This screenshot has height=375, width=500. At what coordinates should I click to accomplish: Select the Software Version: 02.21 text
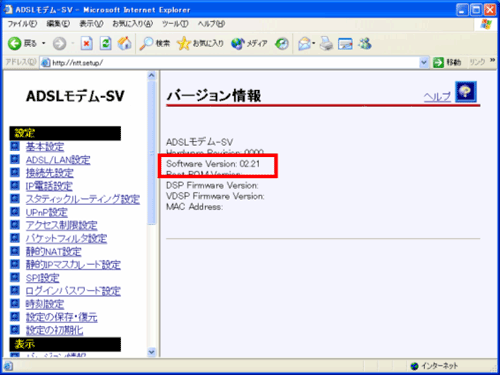tap(213, 164)
